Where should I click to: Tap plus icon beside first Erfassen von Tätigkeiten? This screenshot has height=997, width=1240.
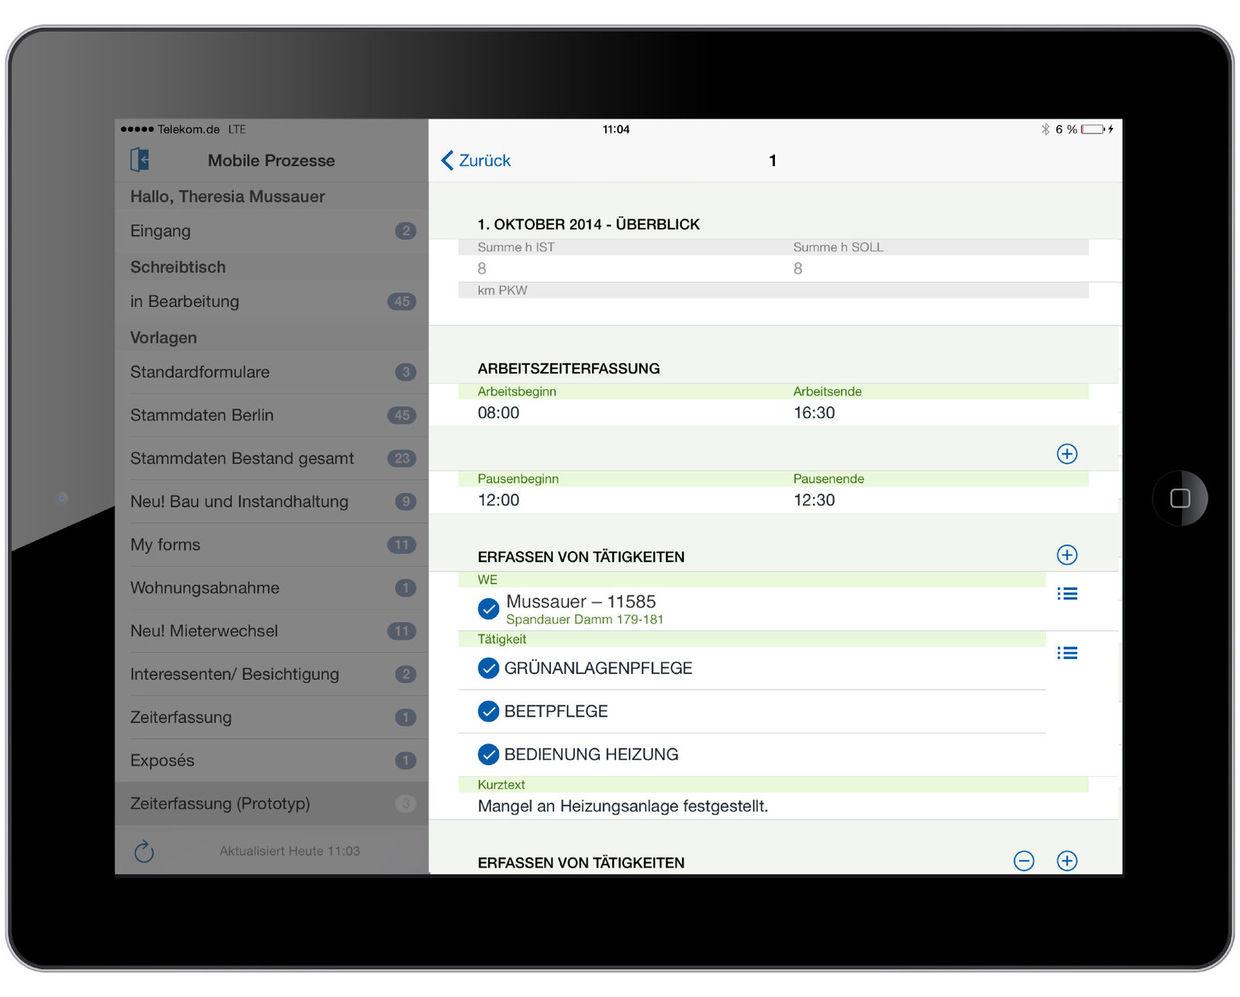1067,555
